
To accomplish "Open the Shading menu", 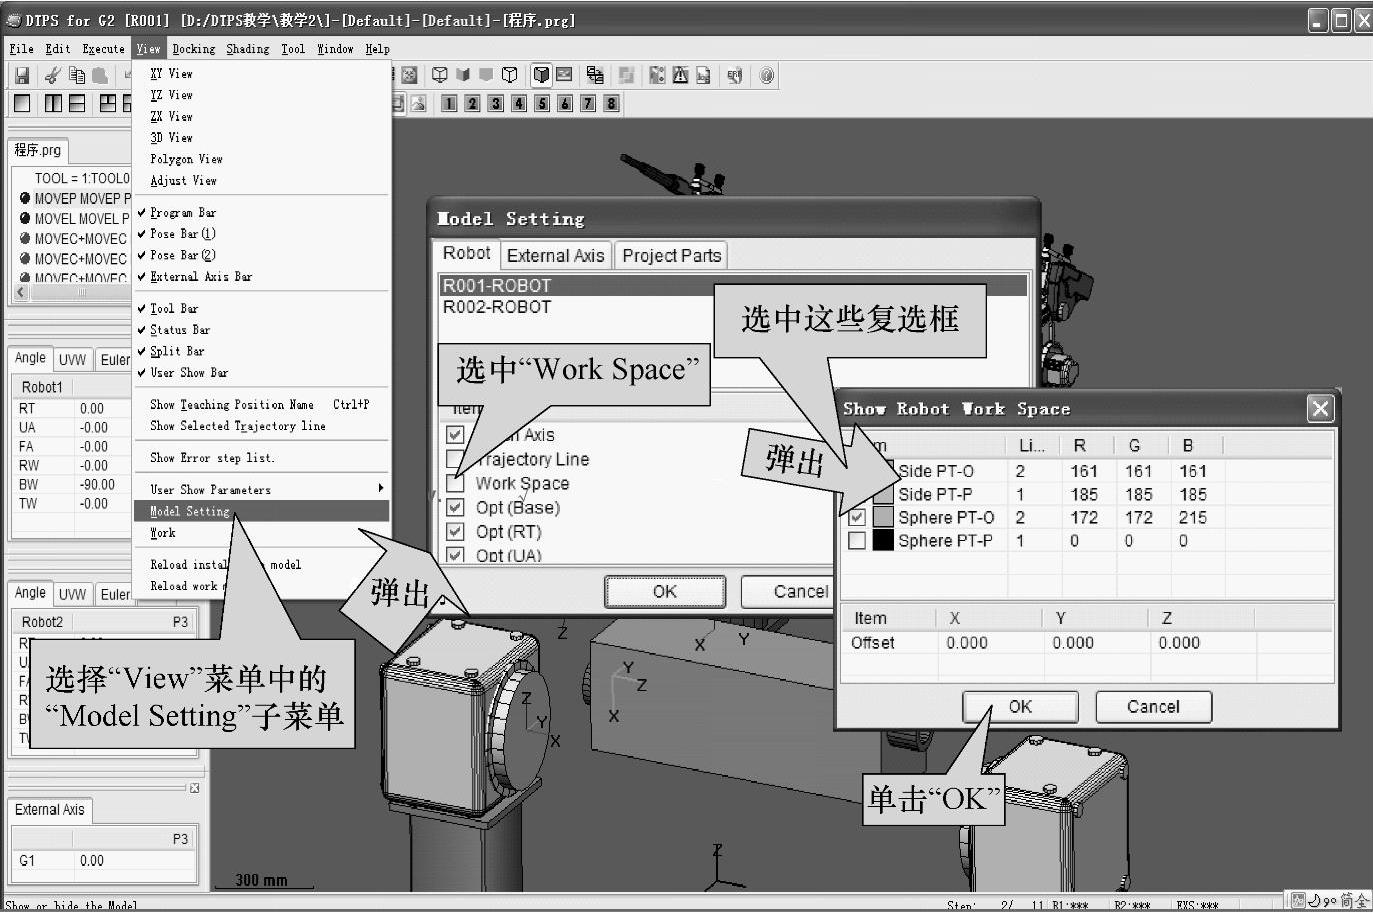I will coord(247,48).
